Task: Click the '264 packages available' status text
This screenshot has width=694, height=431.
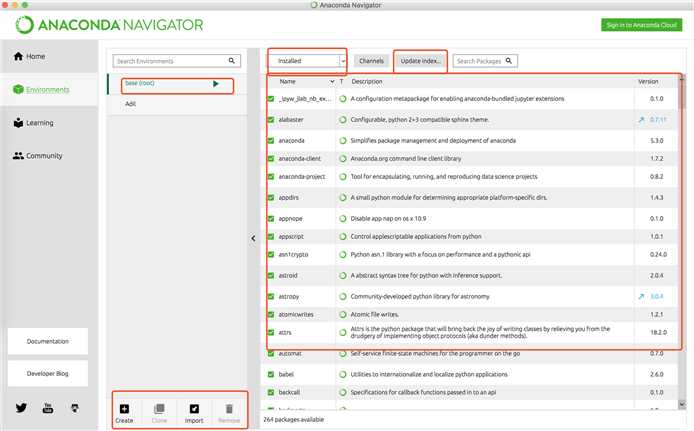Action: (x=293, y=419)
